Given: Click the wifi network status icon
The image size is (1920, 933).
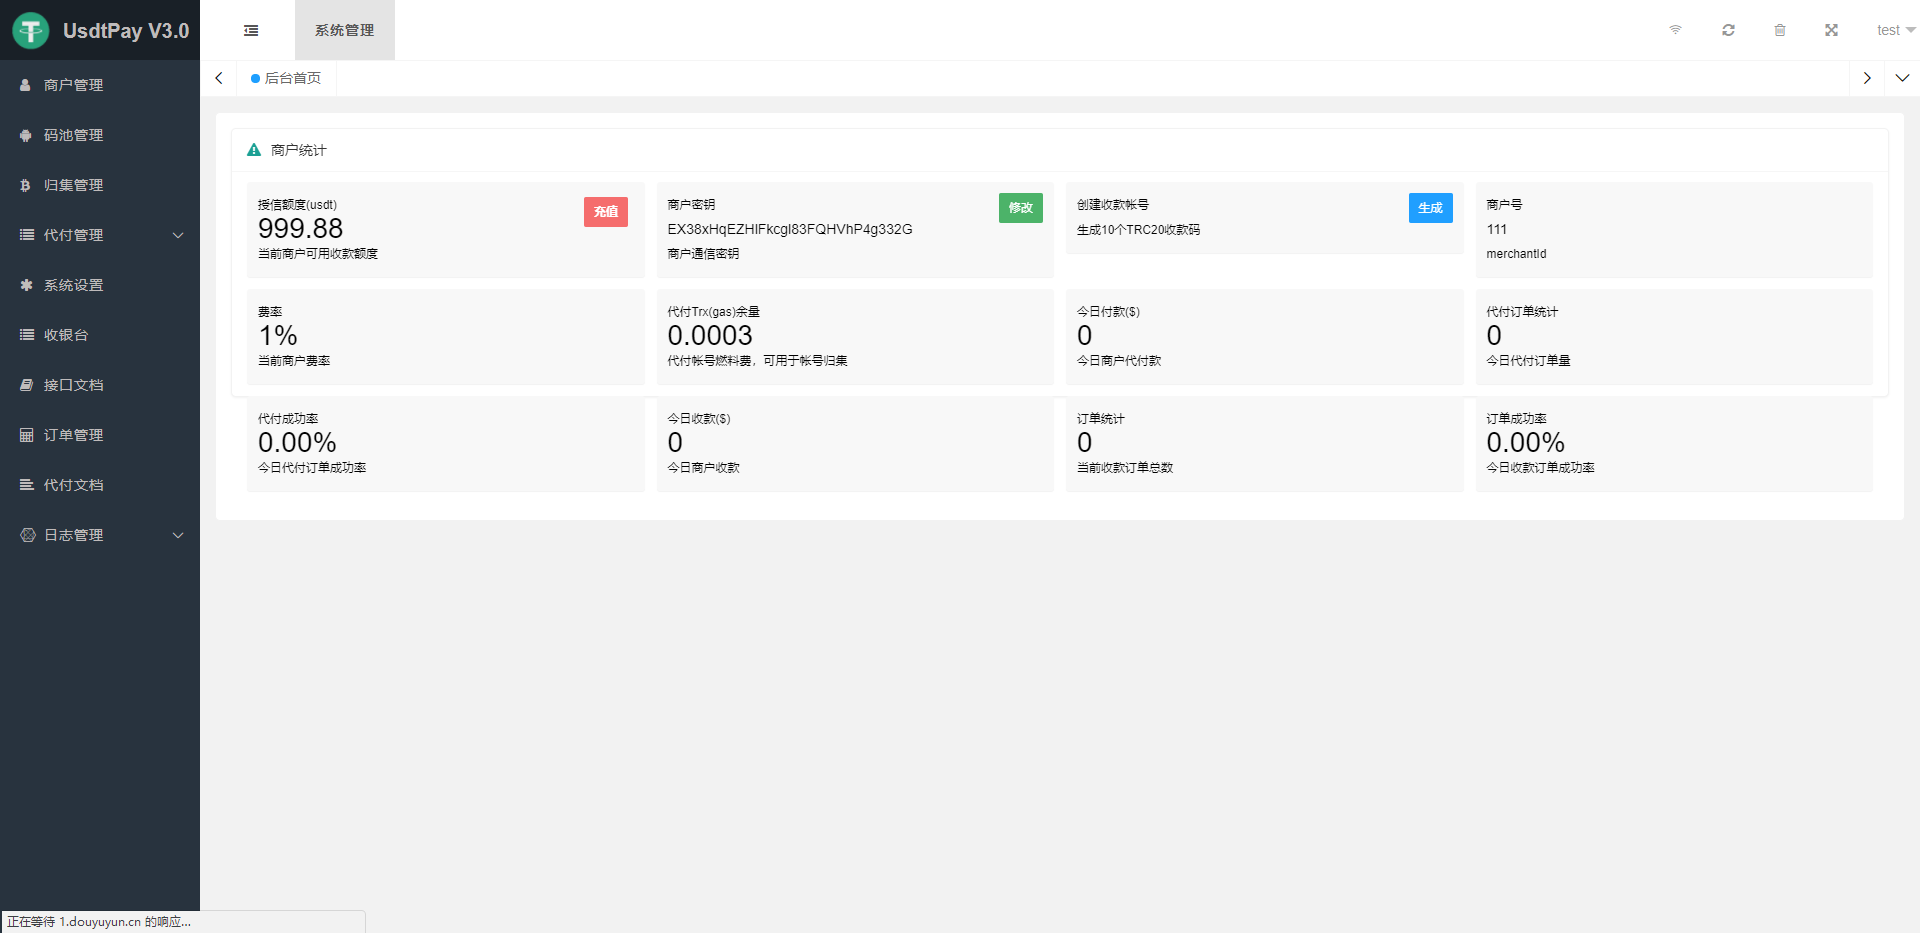Looking at the screenshot, I should tap(1676, 30).
